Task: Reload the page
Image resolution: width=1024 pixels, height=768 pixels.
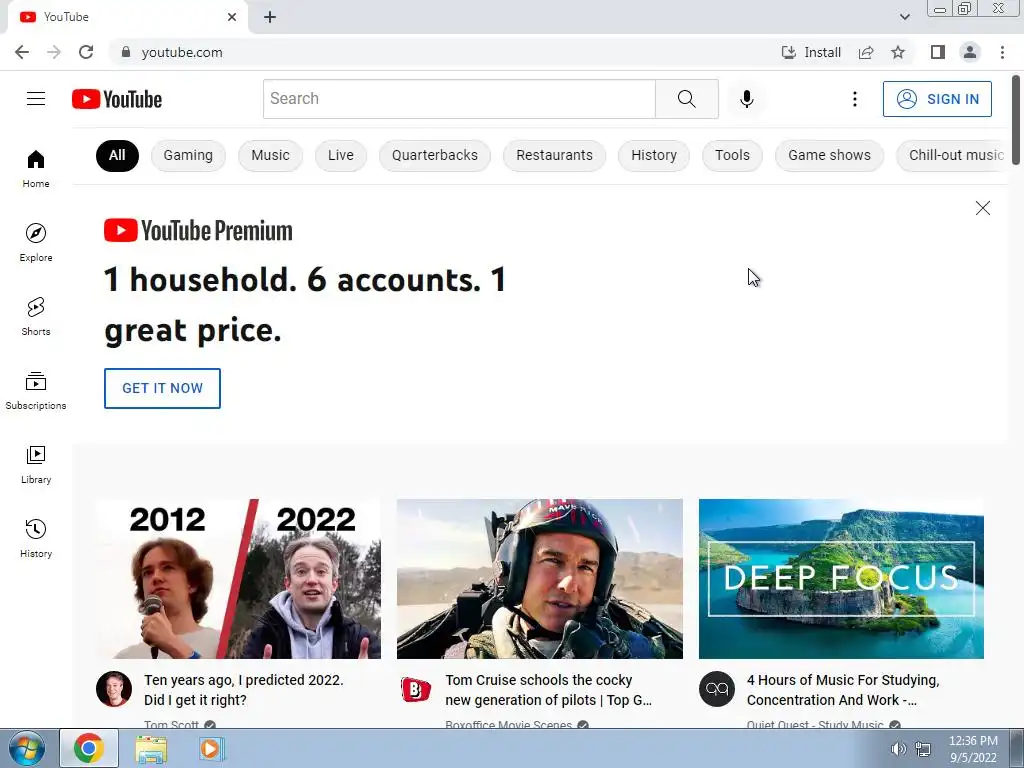Action: (x=86, y=52)
